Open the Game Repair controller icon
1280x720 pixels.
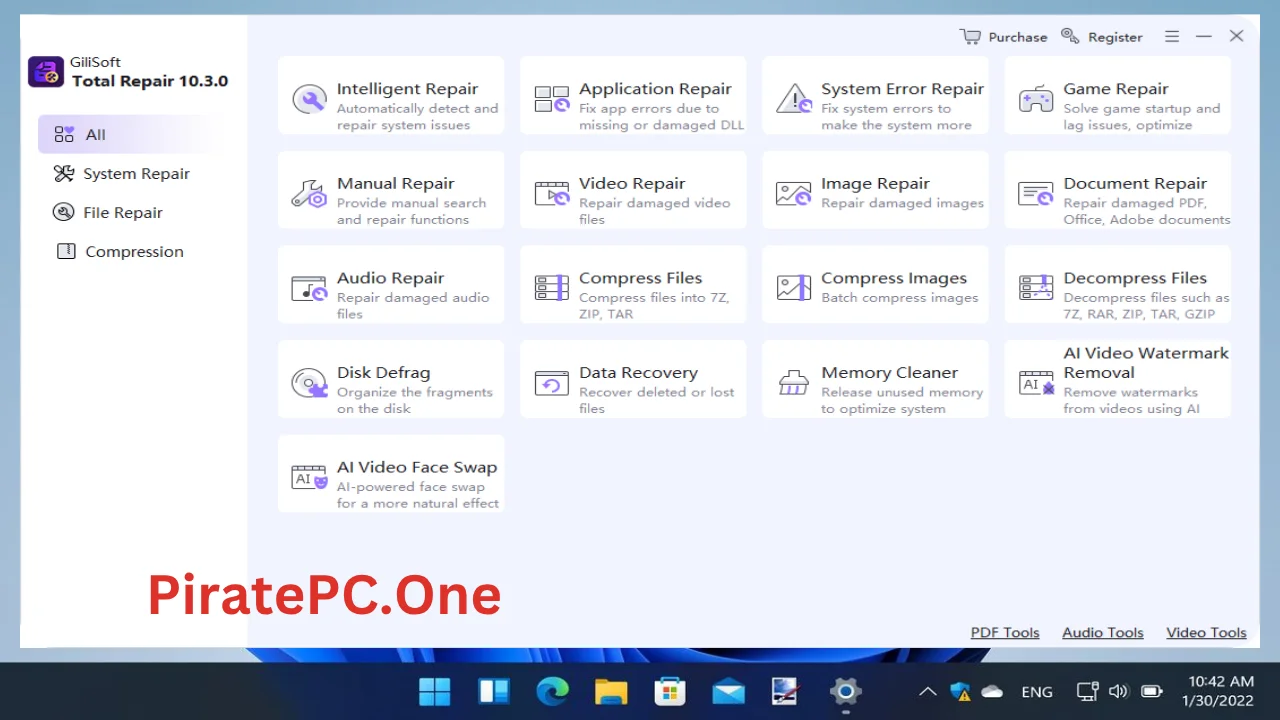(x=1036, y=99)
